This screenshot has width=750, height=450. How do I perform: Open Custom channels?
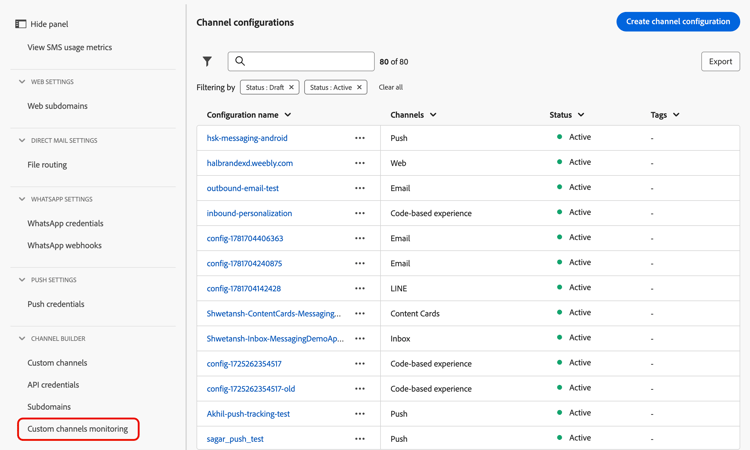tap(57, 363)
